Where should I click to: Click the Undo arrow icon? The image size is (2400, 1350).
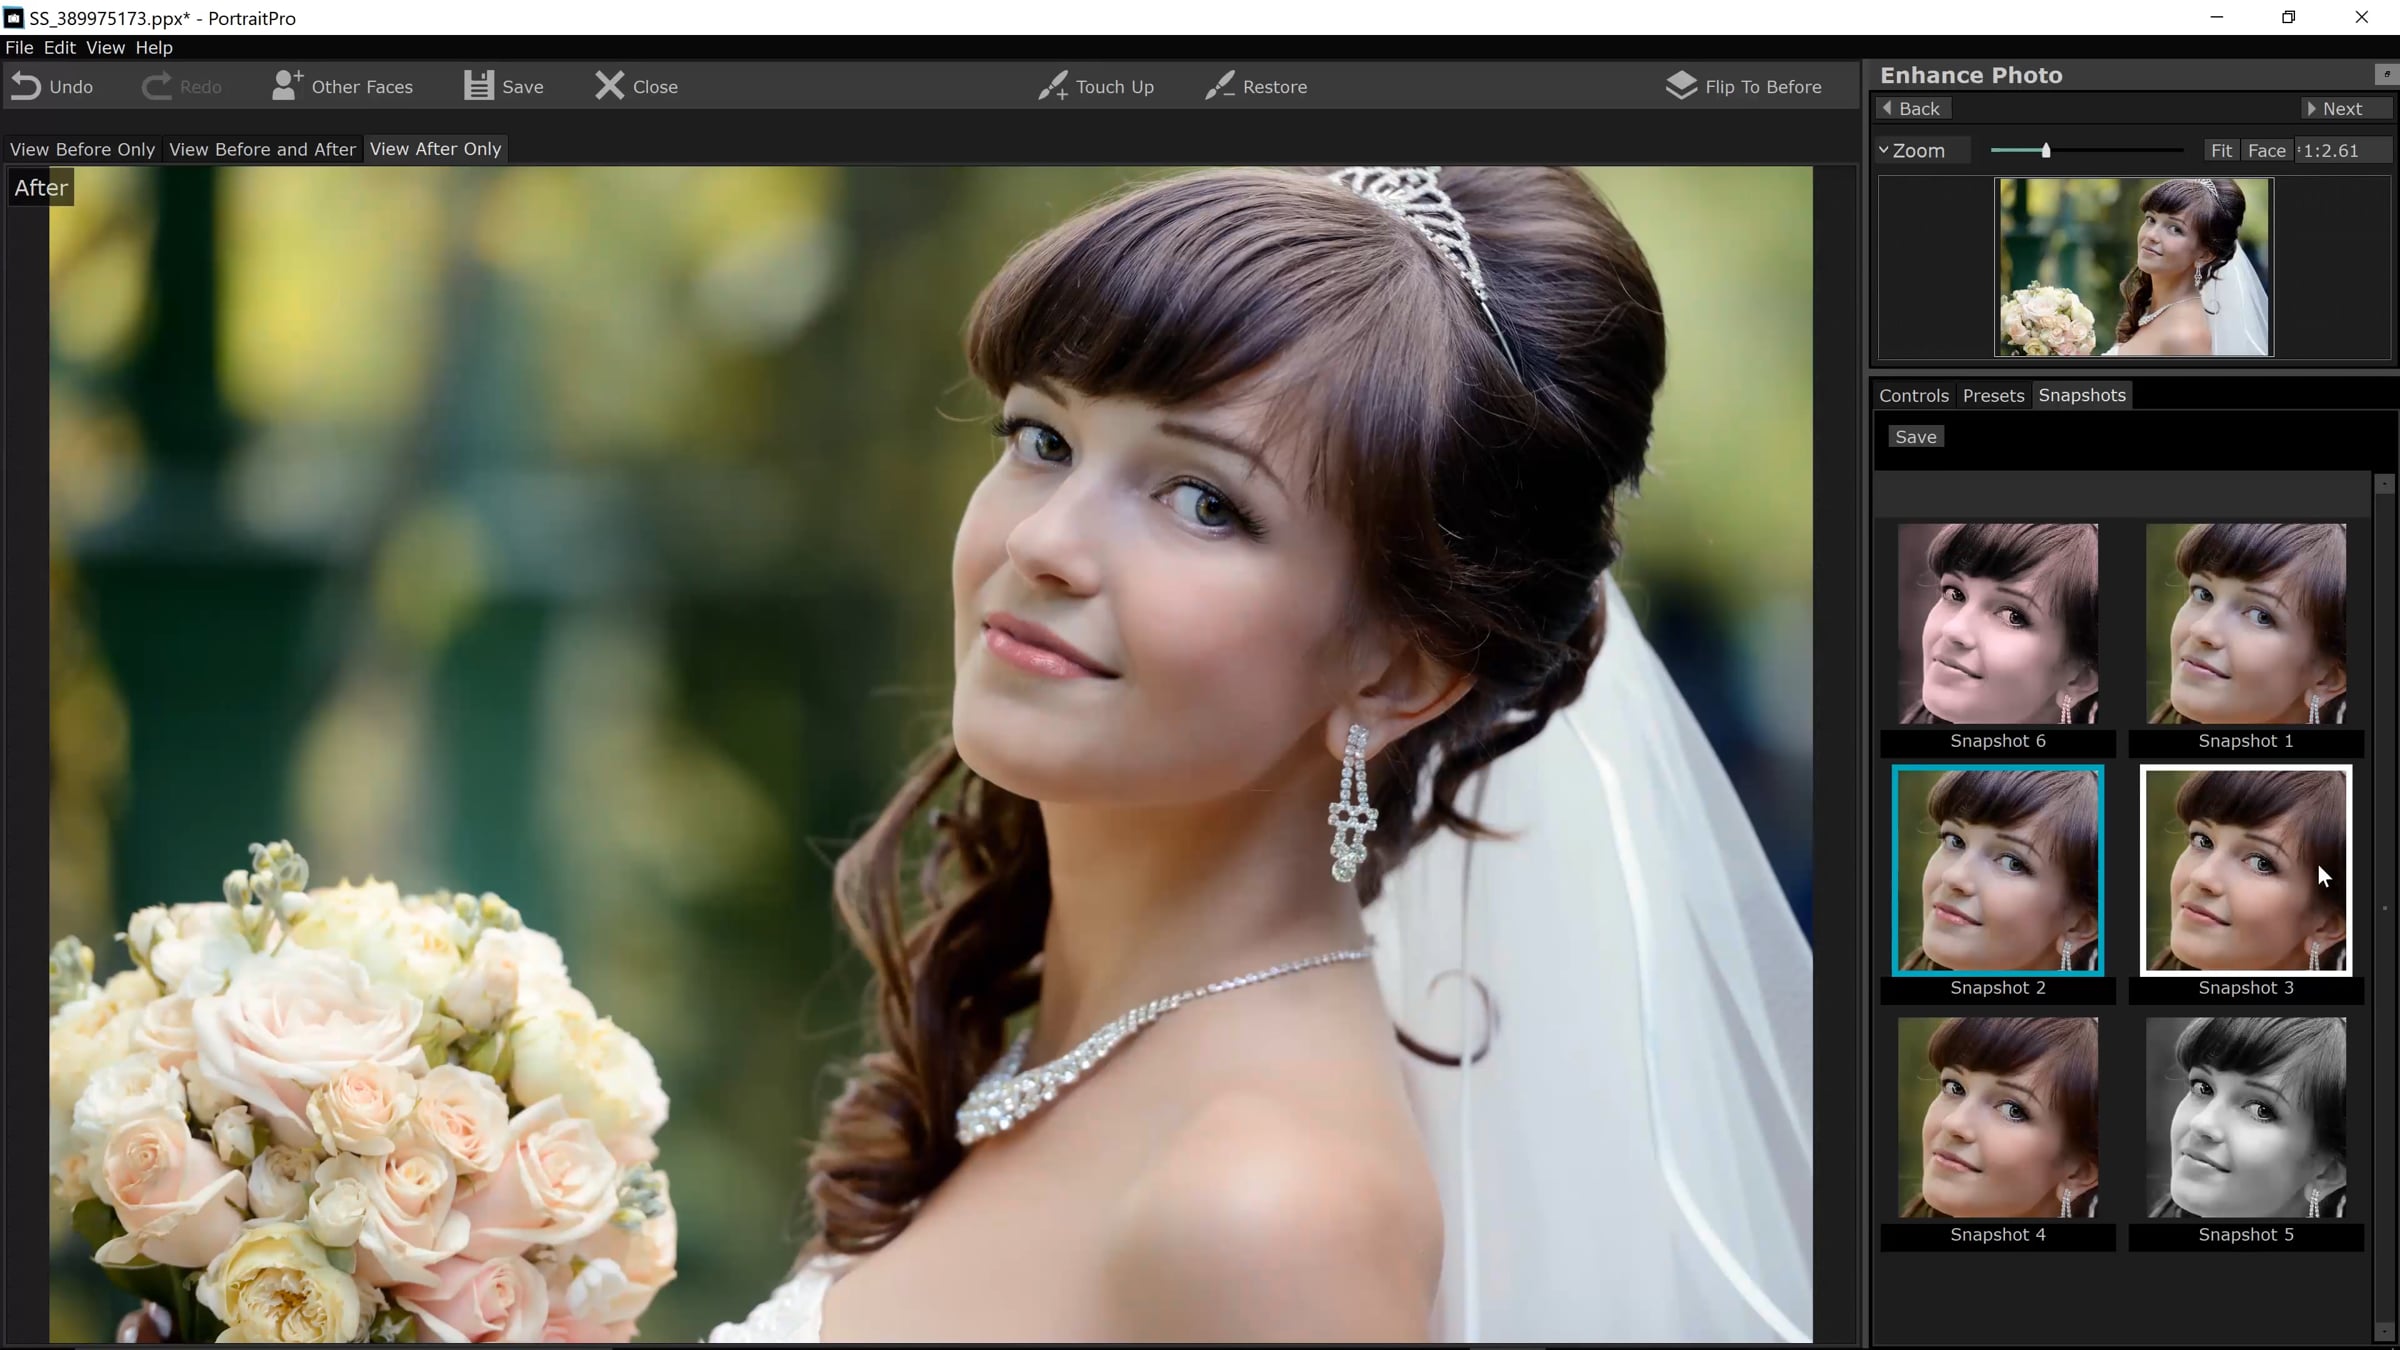pos(26,87)
